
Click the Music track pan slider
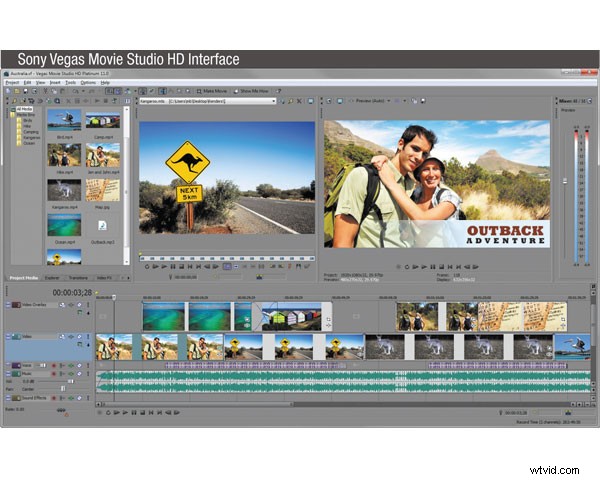(x=64, y=389)
